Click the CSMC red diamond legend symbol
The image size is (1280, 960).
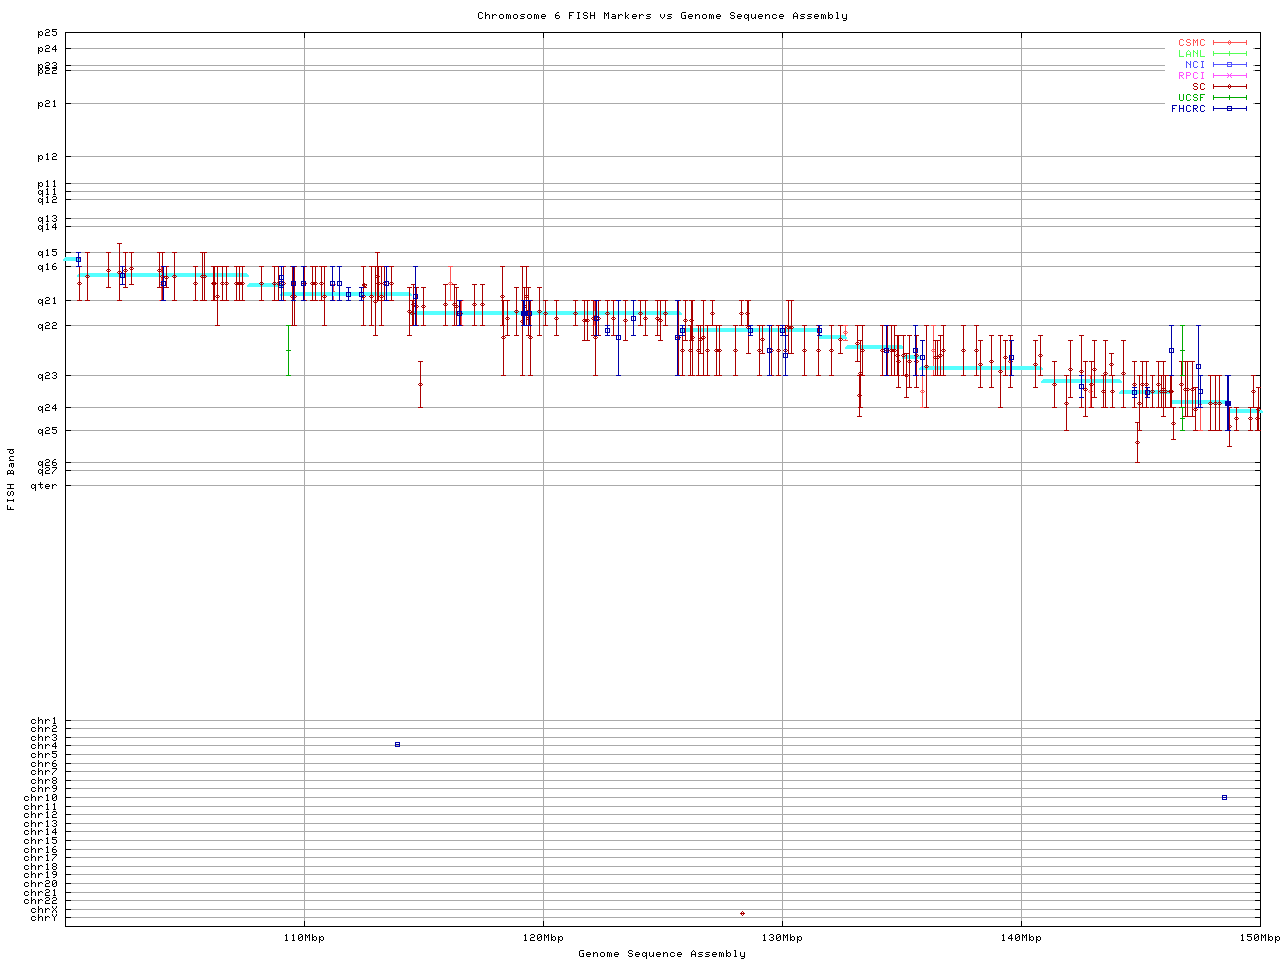point(1229,43)
